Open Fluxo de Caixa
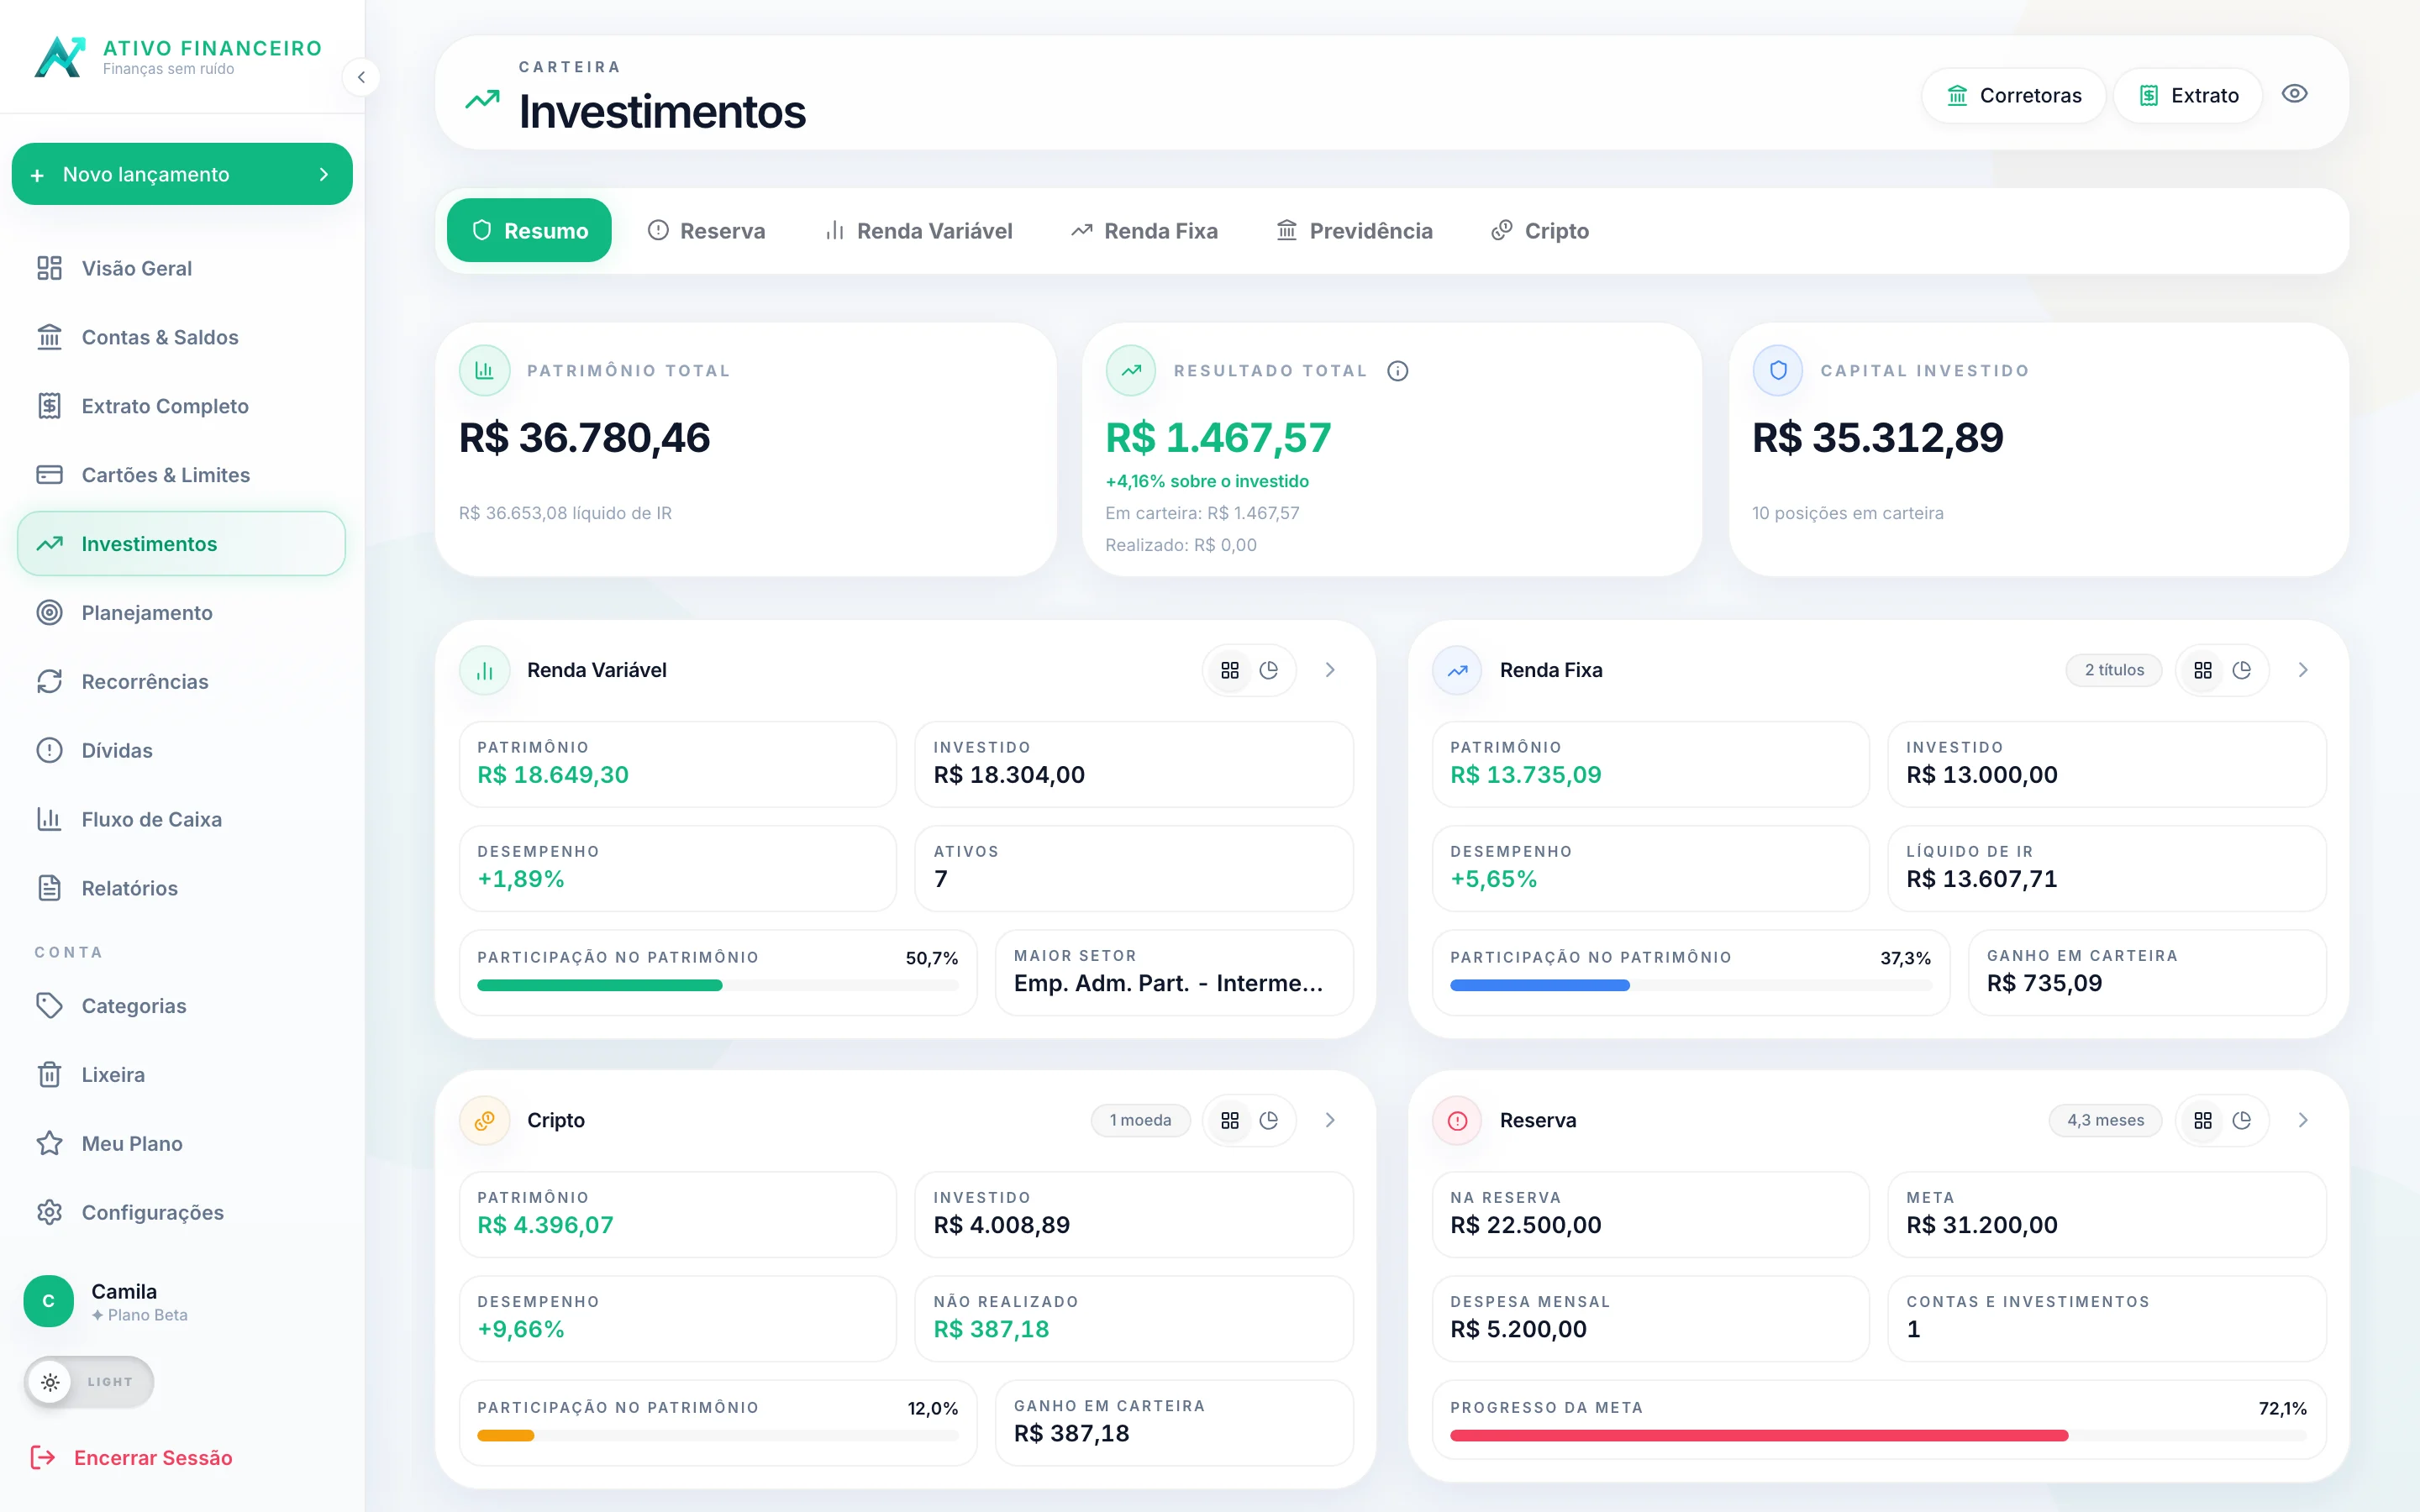 tap(181, 819)
